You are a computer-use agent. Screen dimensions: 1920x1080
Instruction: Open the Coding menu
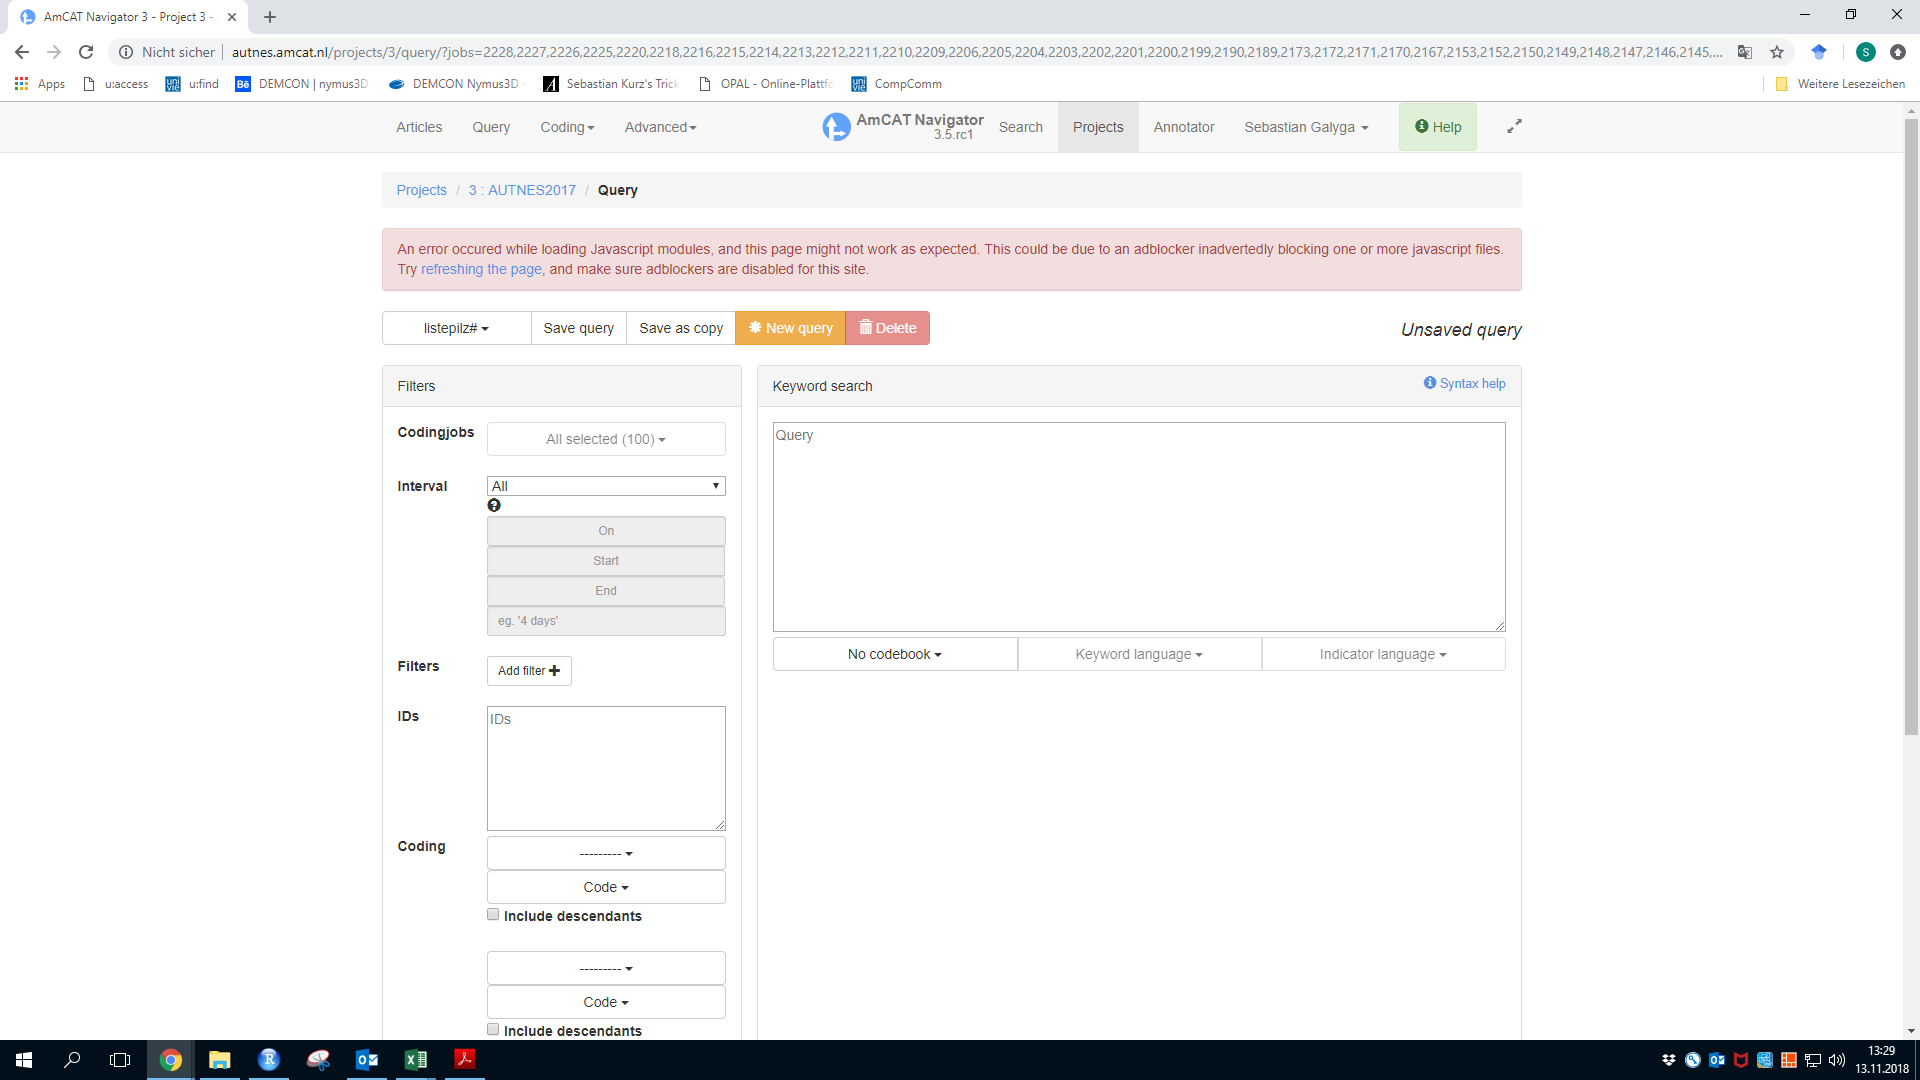(x=566, y=127)
